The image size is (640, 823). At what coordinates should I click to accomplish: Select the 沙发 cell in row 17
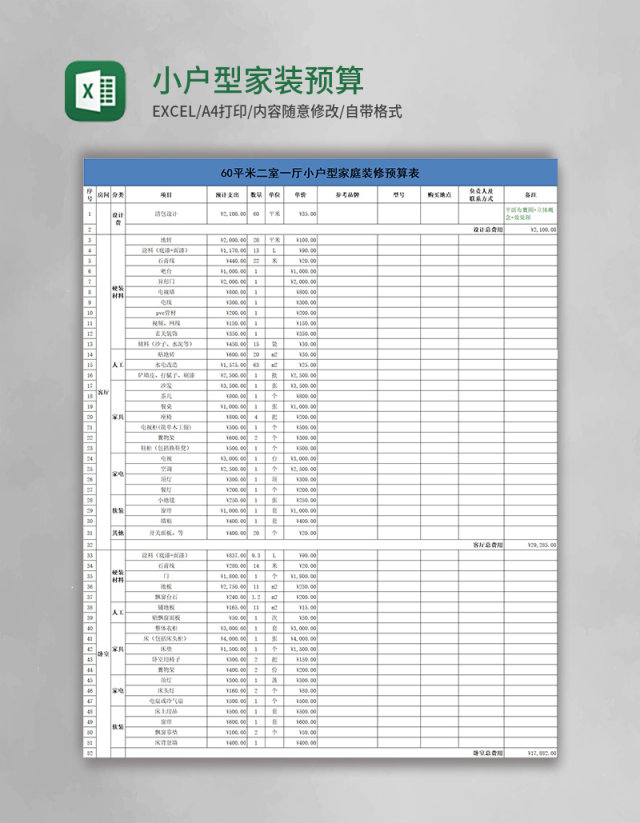tap(166, 386)
